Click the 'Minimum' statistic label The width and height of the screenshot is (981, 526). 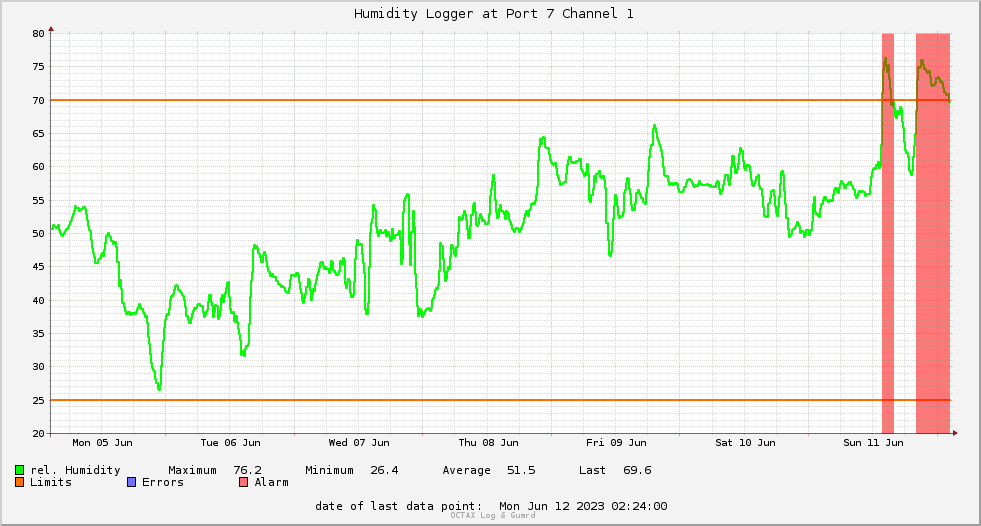[329, 470]
